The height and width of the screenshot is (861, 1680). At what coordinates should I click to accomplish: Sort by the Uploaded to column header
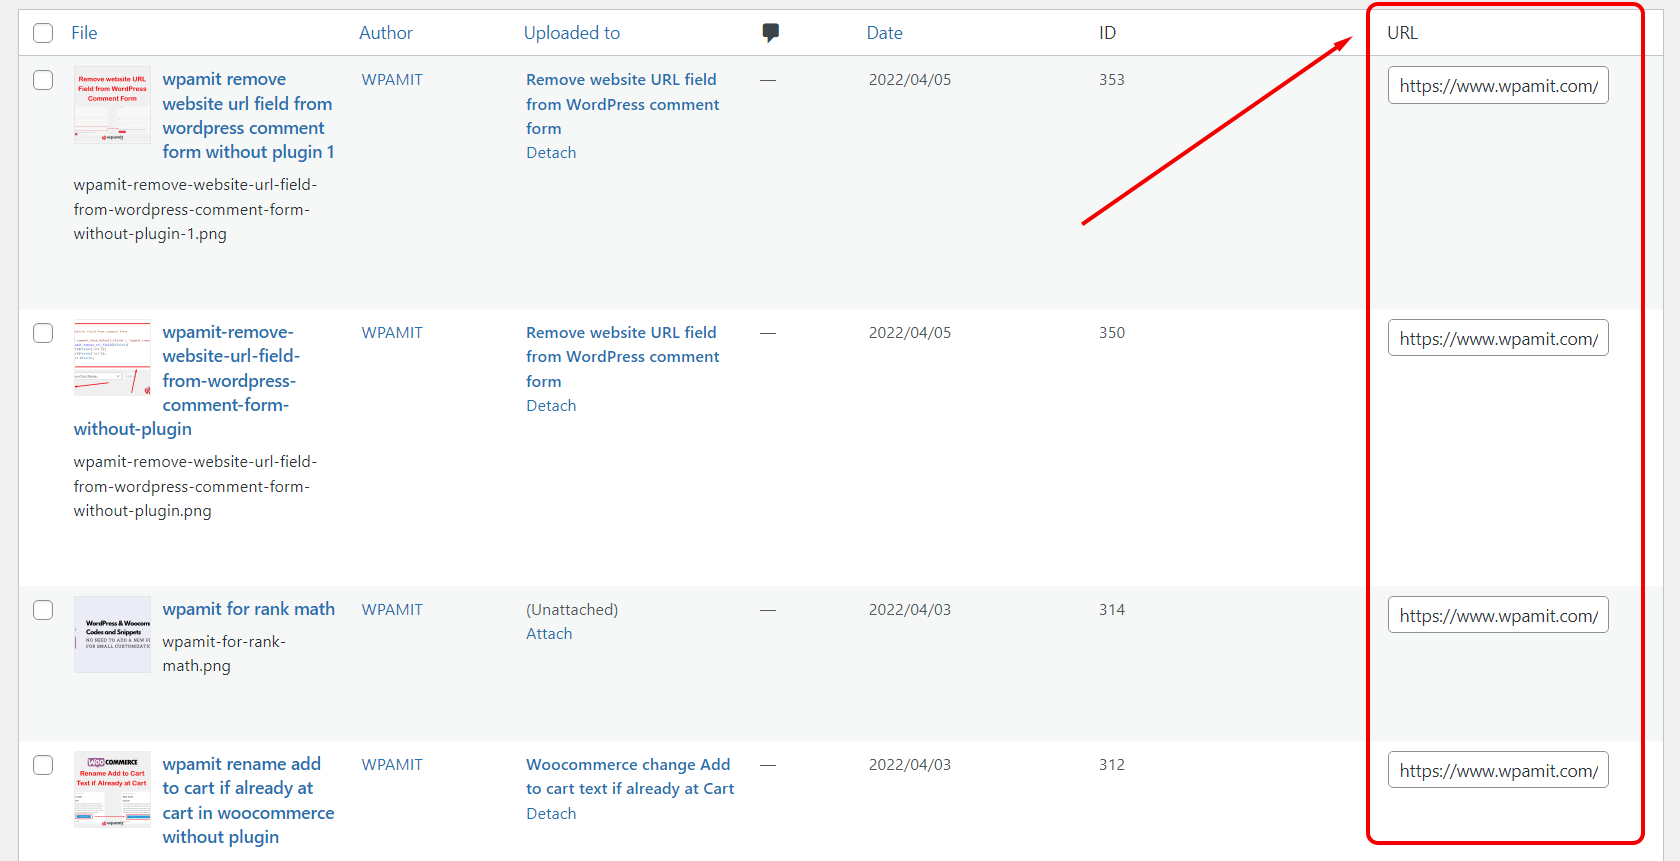pos(572,33)
